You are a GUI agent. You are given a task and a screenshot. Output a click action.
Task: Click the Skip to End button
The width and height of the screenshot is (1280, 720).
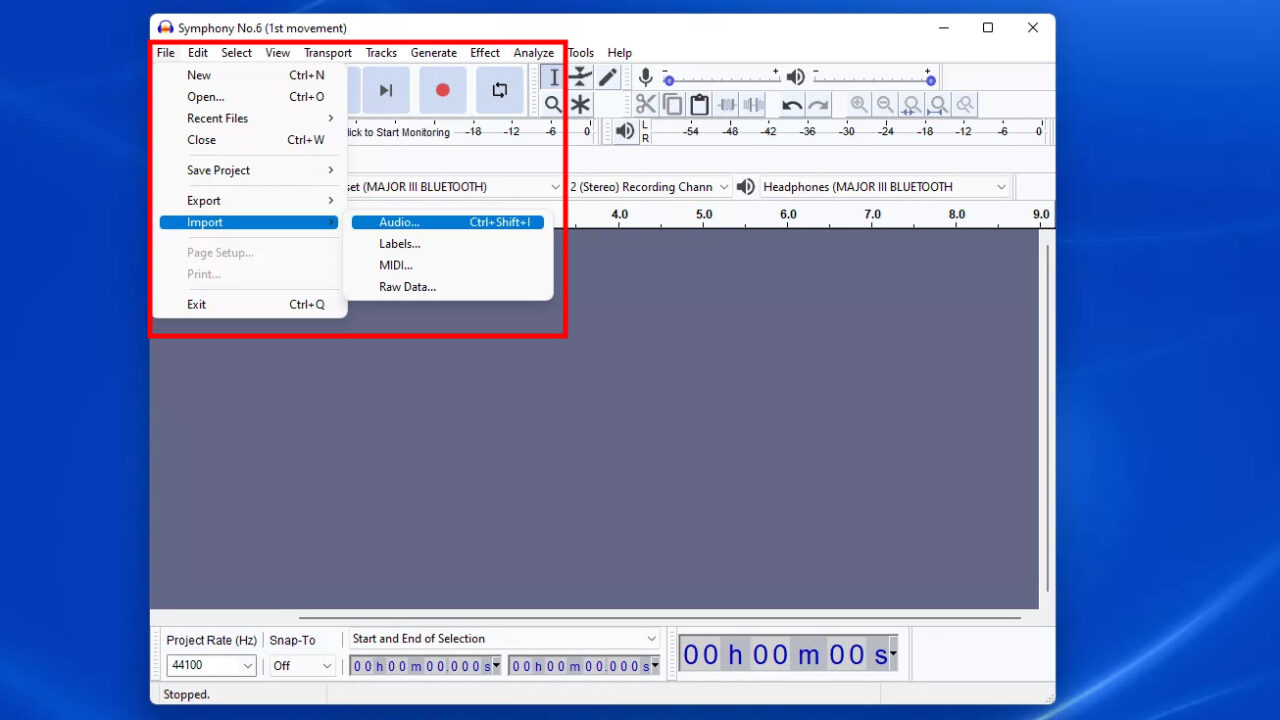(386, 89)
